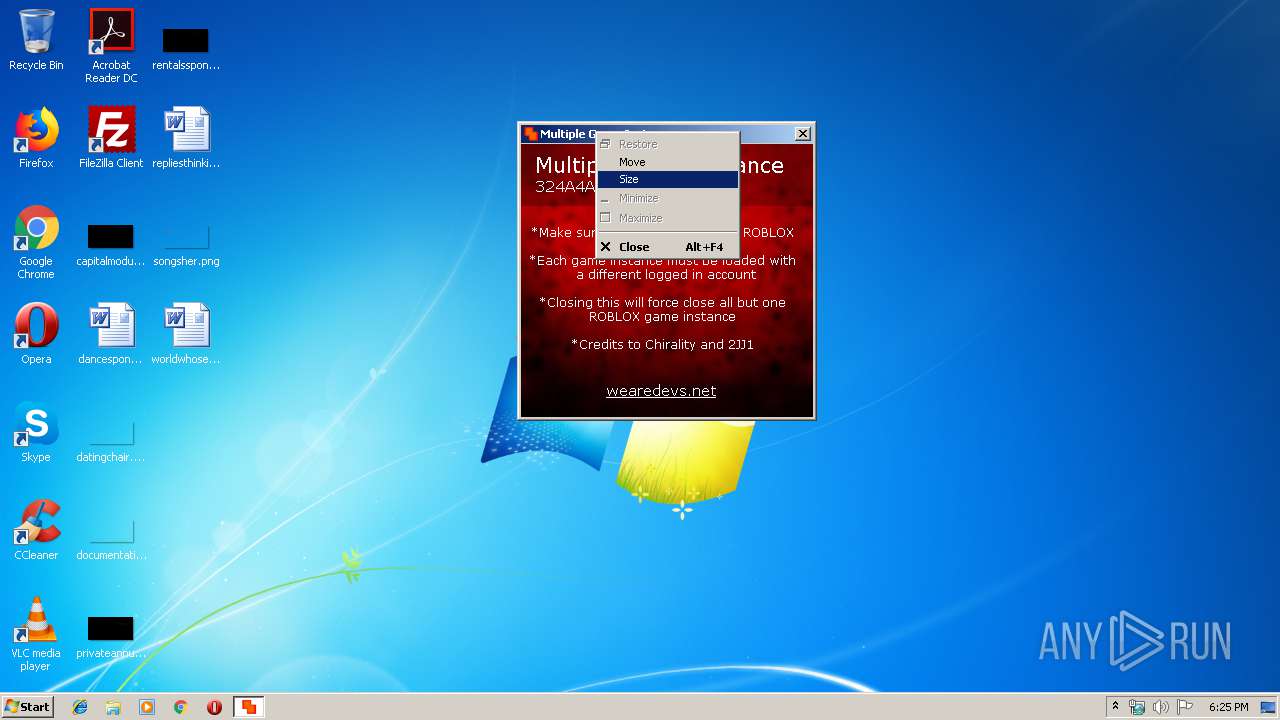Viewport: 1280px width, 720px height.
Task: Open the Skype desktop shortcut
Action: [x=36, y=432]
